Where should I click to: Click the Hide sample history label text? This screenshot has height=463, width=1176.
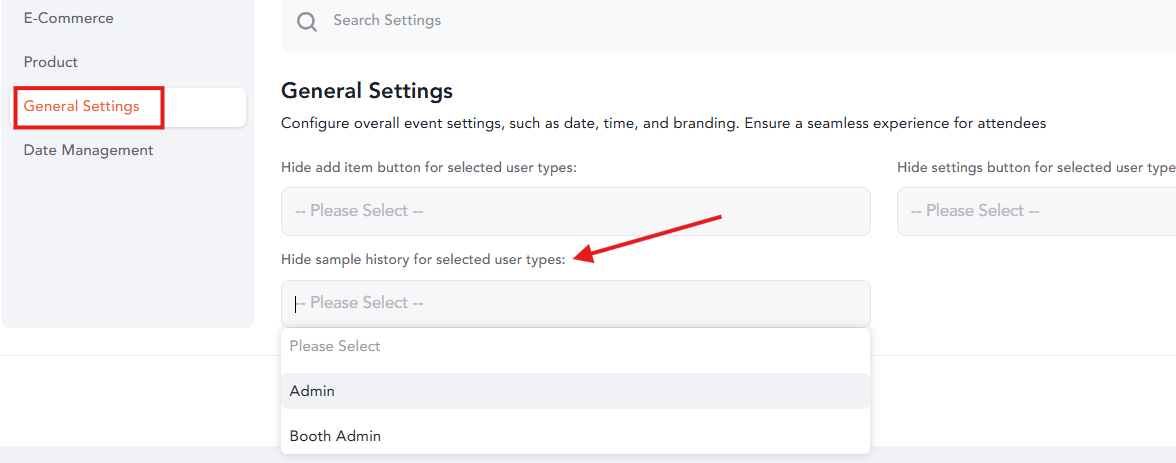(423, 260)
